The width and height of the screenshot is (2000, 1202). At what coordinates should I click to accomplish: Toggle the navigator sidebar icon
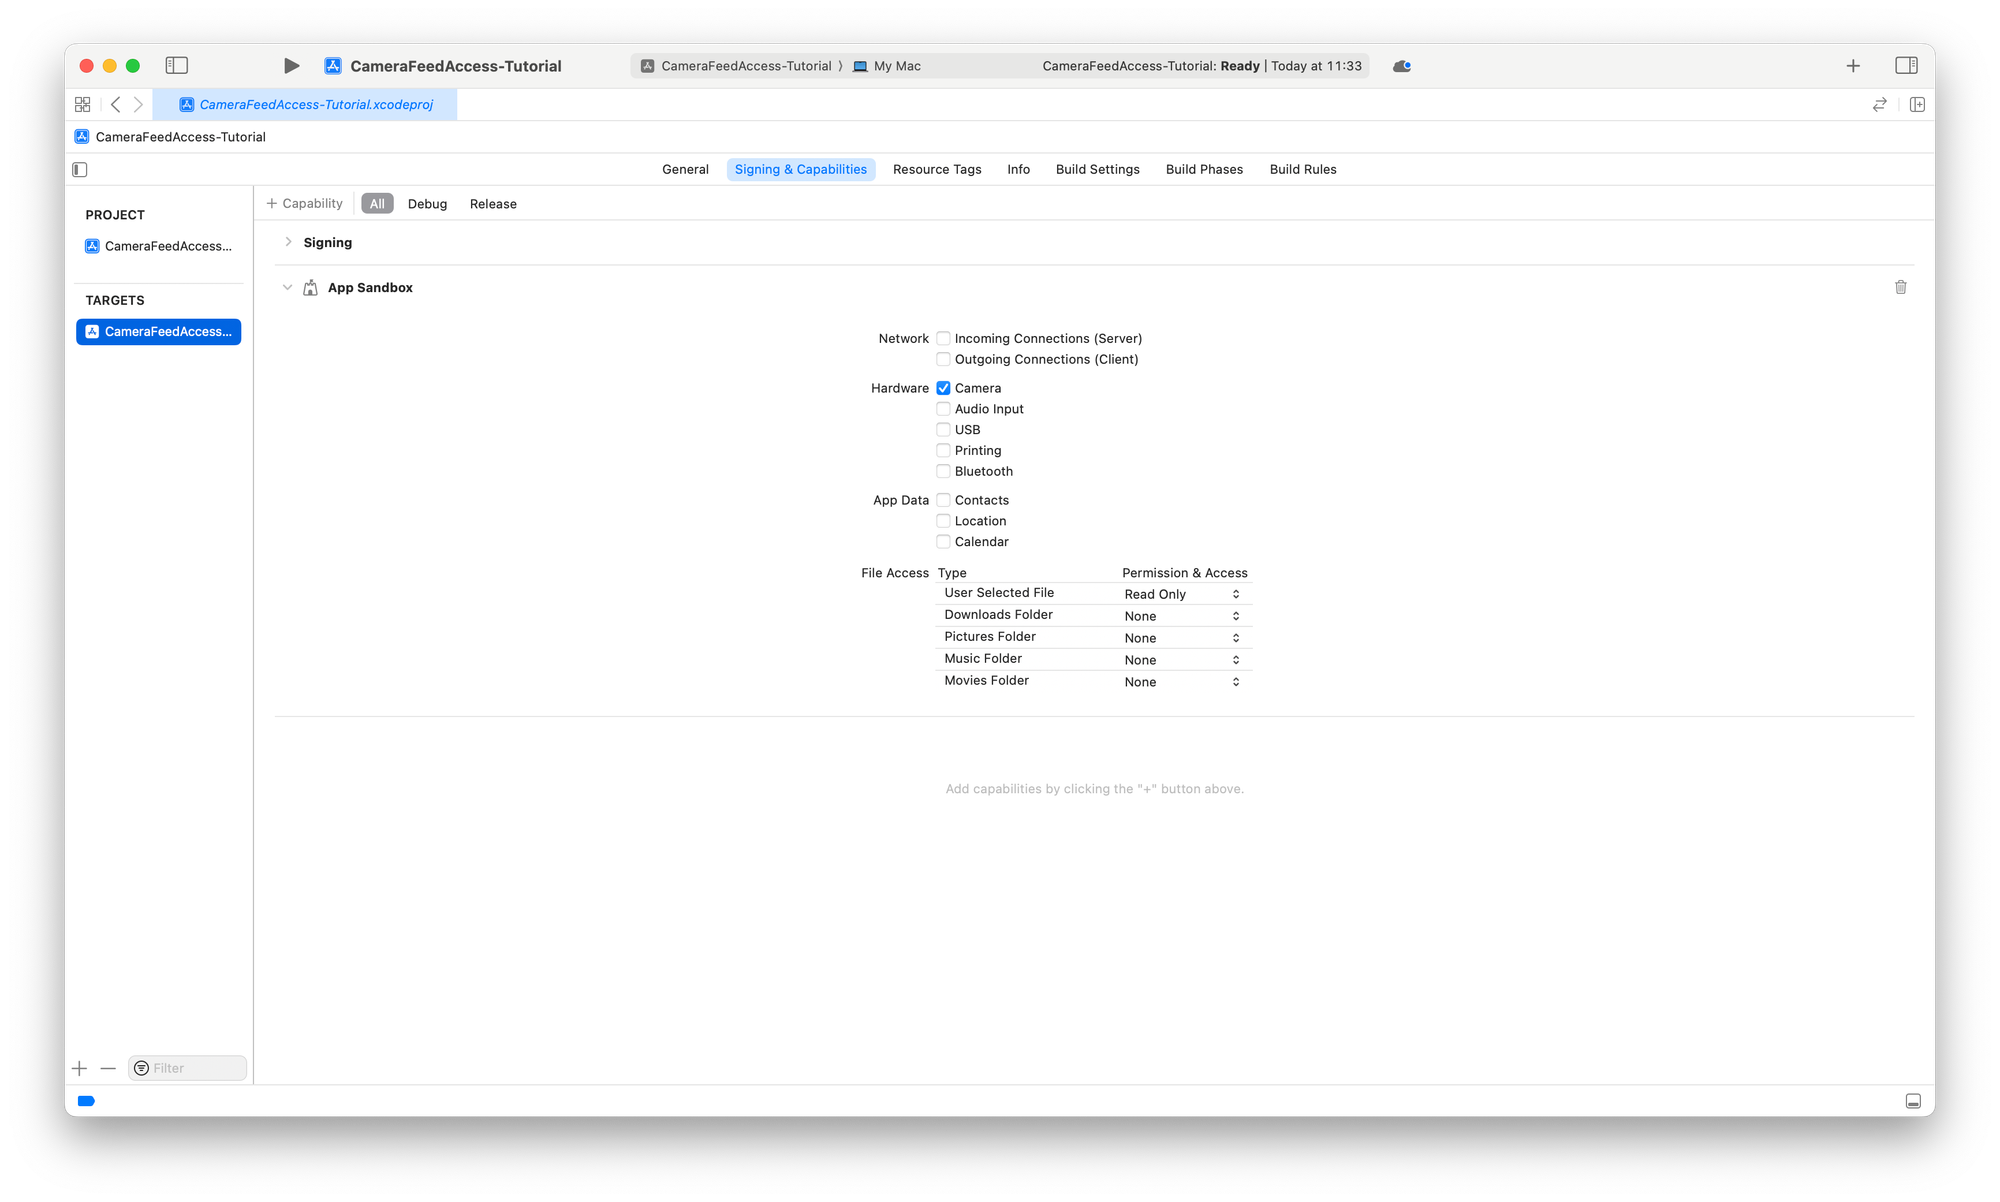point(177,66)
